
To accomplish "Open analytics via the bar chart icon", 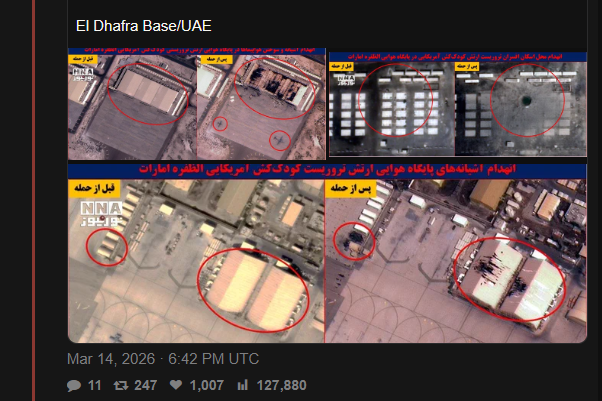I will [243, 385].
